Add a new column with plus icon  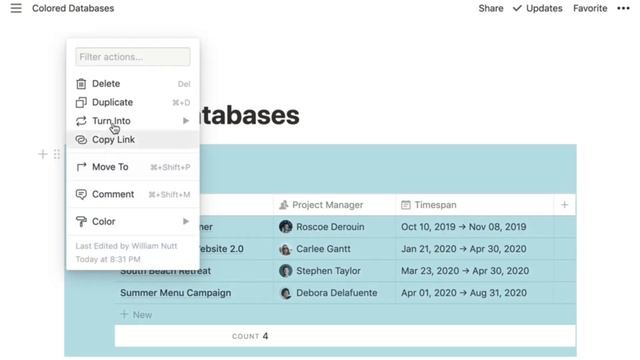564,205
